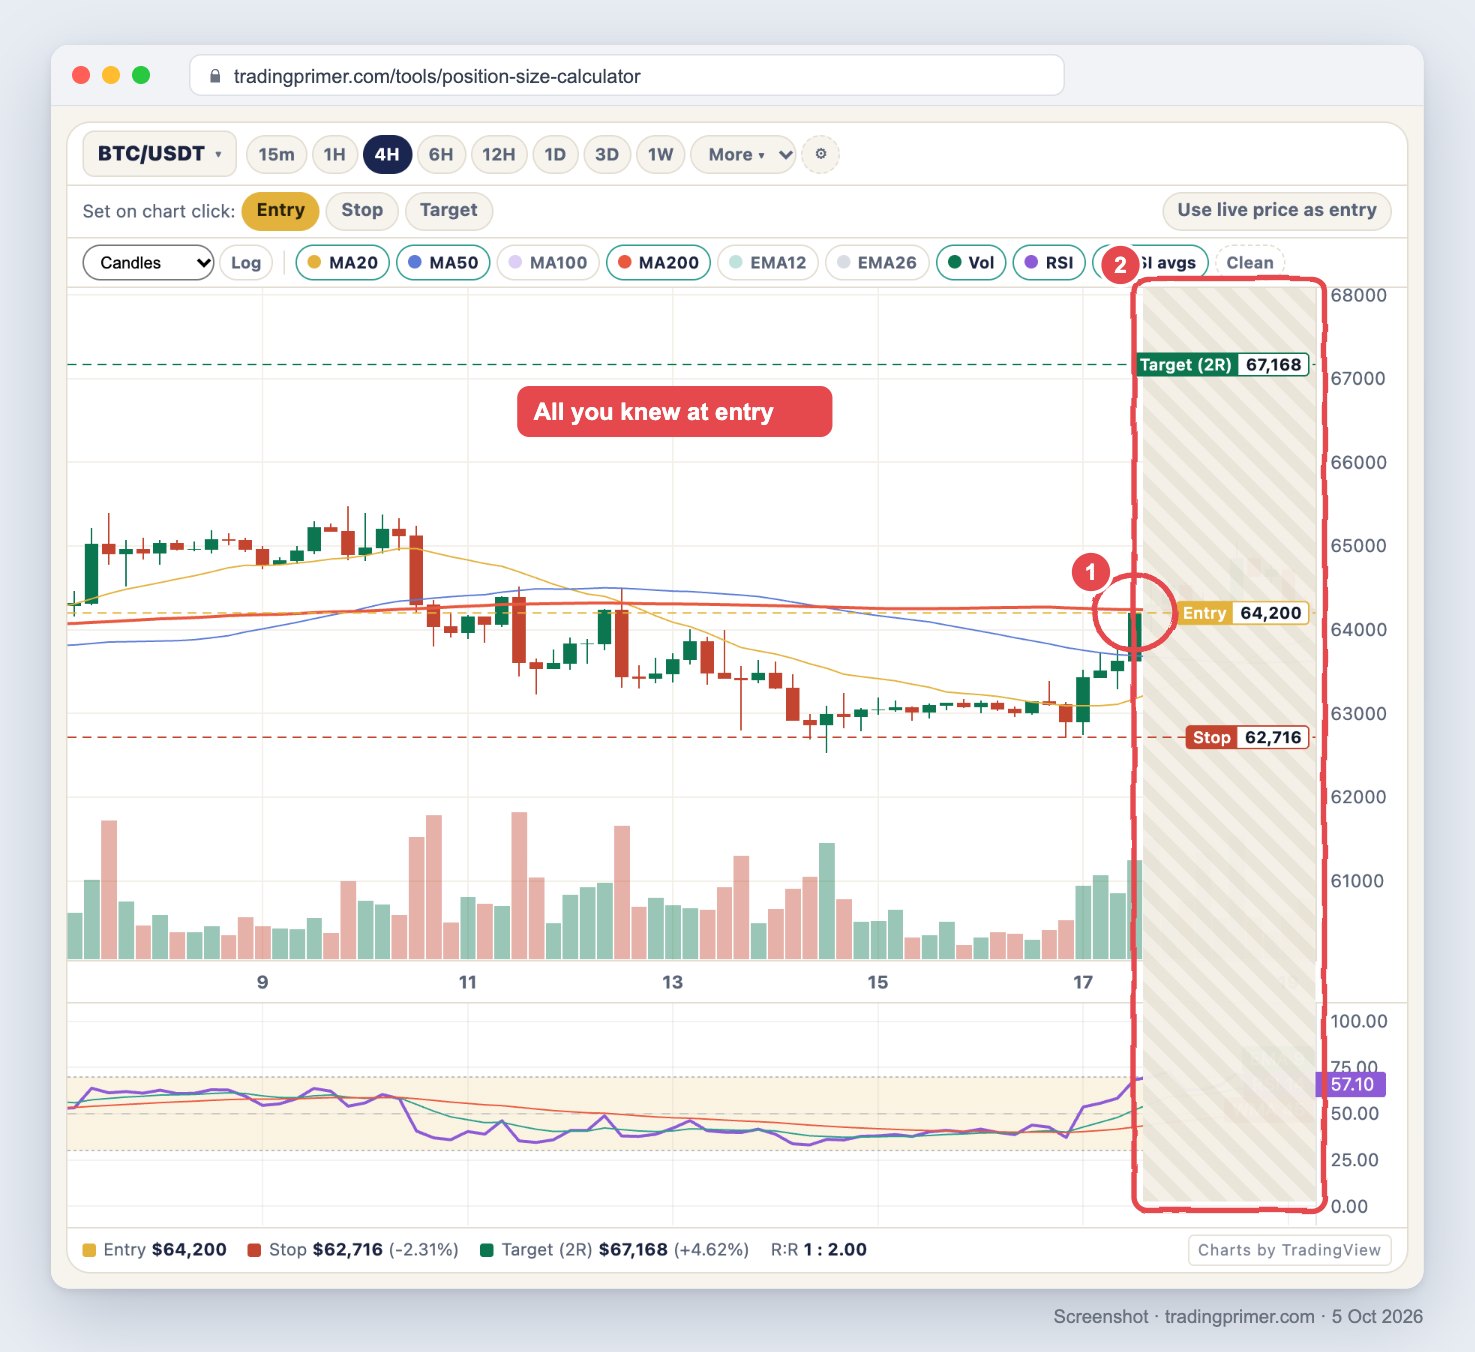The height and width of the screenshot is (1352, 1475).
Task: Click the Target (2R) $67,168 legend item
Action: [615, 1250]
